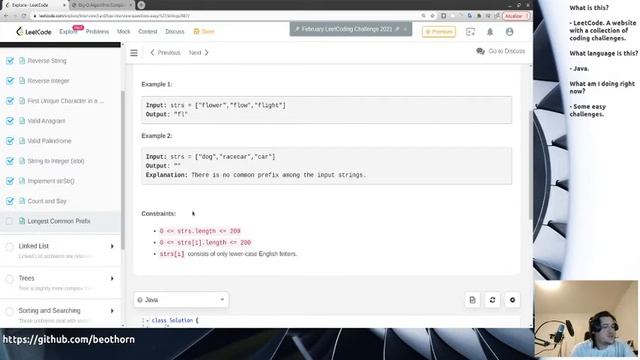The height and width of the screenshot is (360, 640).
Task: Open the LeetCode logo home link
Action: (x=33, y=31)
